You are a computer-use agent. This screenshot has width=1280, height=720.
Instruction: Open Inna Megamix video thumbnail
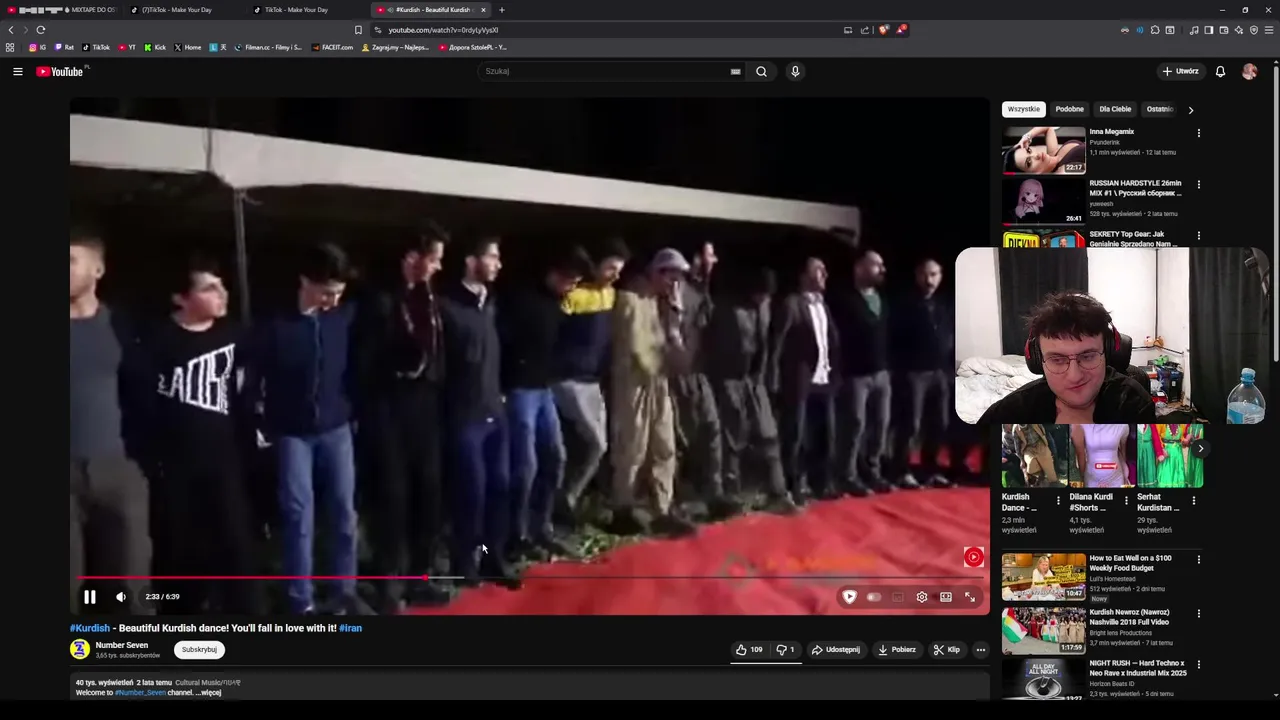pos(1044,150)
